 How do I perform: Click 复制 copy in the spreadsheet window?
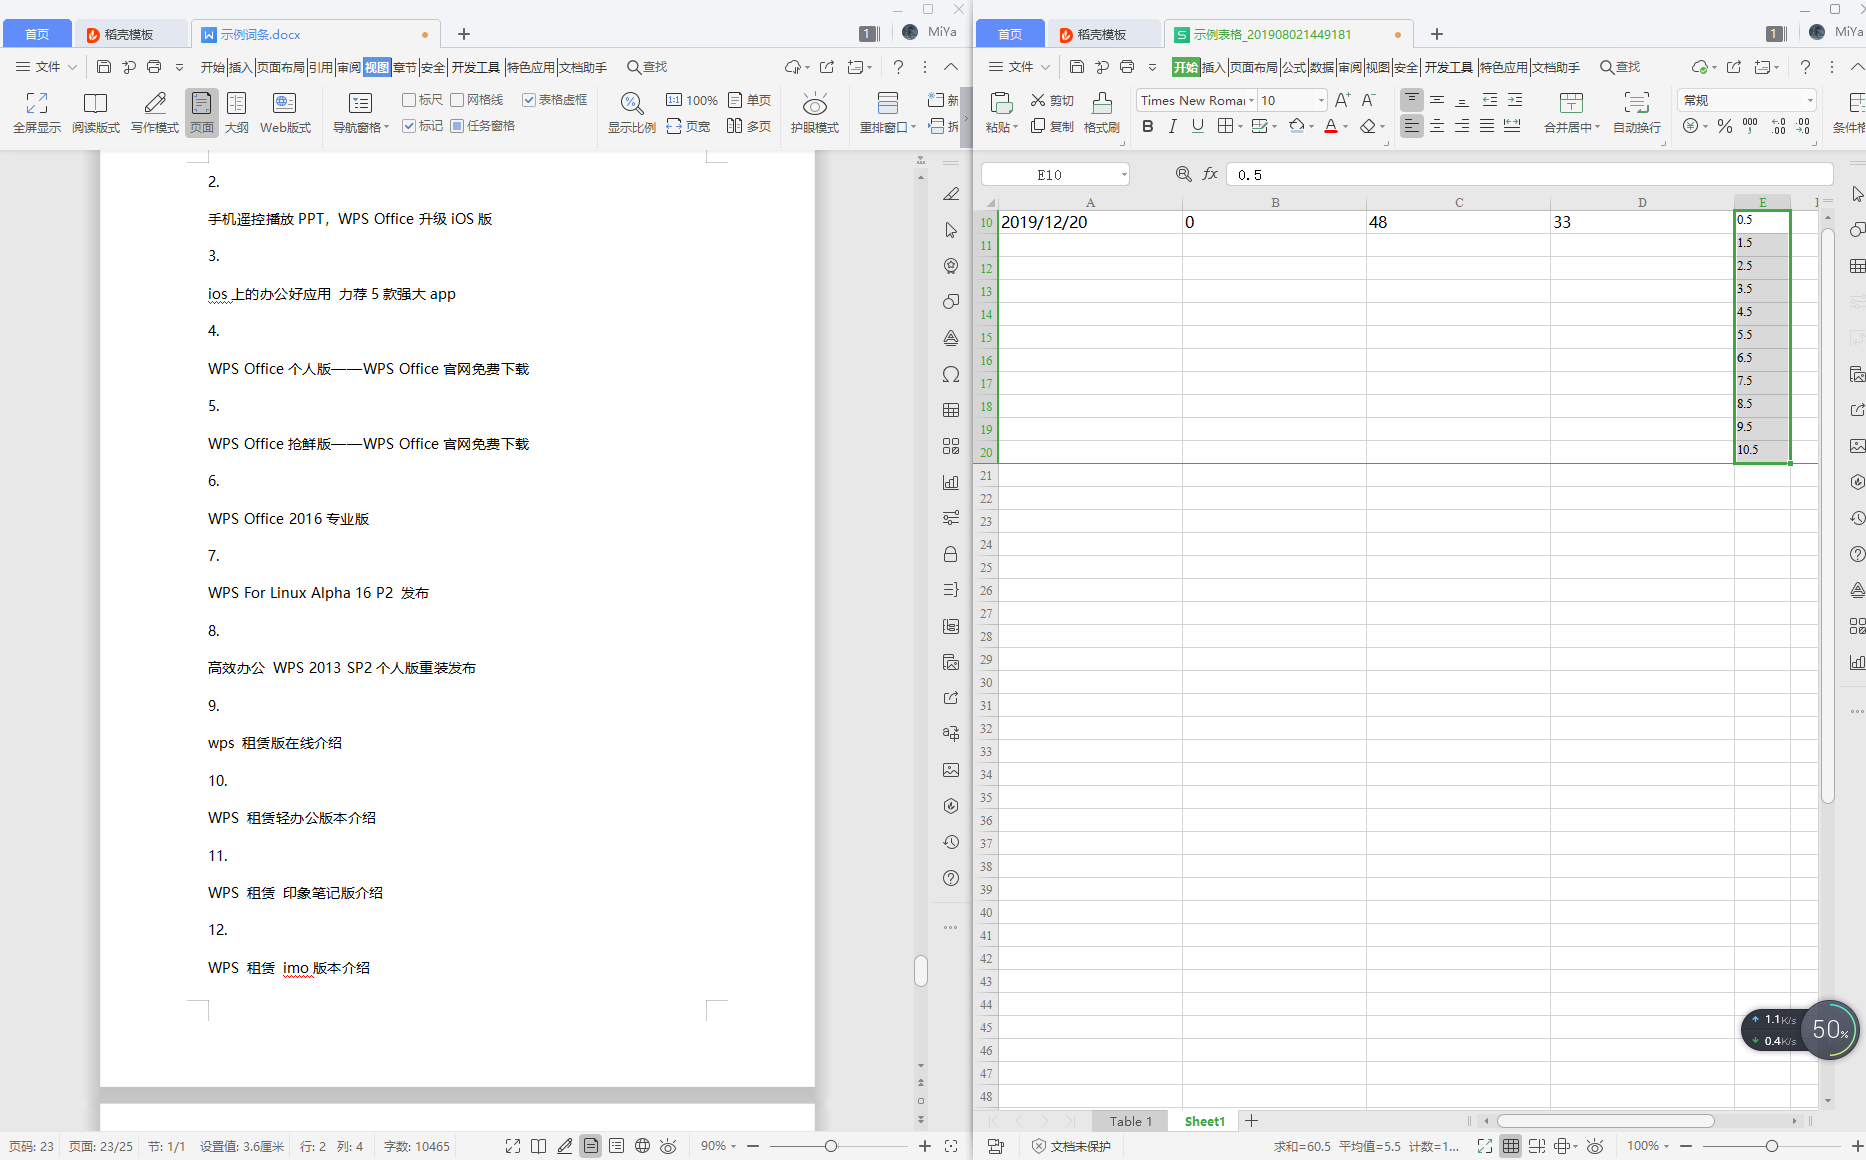(x=1052, y=126)
